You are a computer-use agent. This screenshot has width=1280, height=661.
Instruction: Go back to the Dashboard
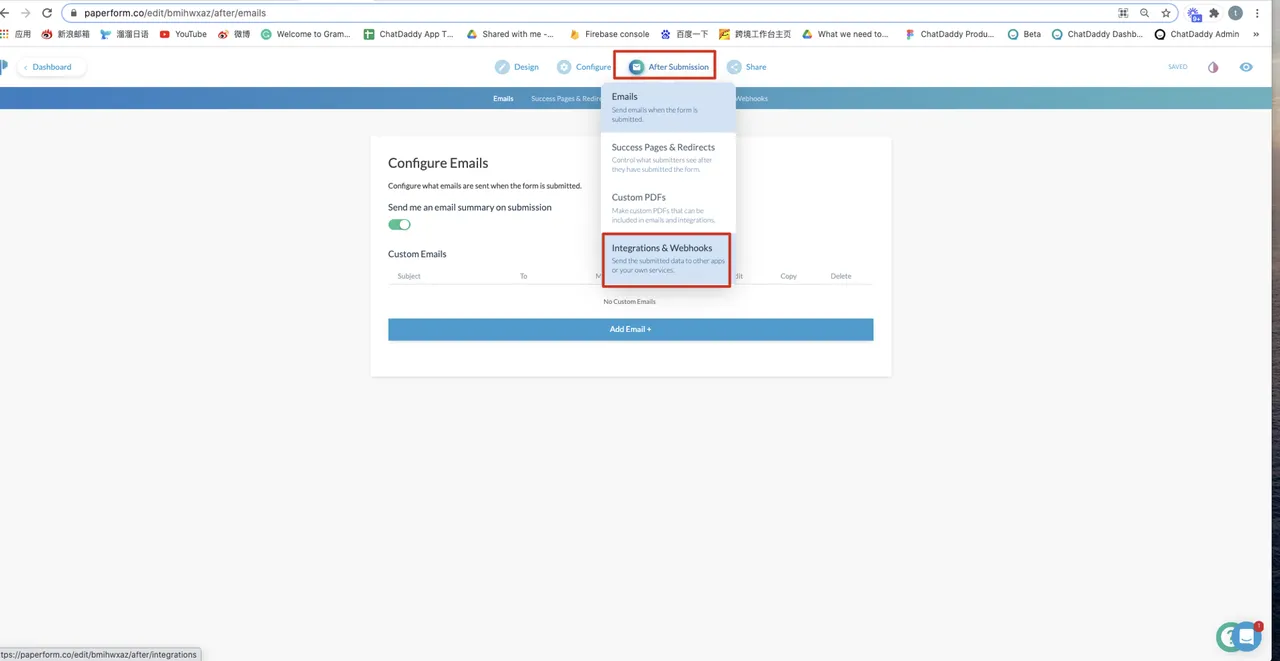click(x=50, y=67)
